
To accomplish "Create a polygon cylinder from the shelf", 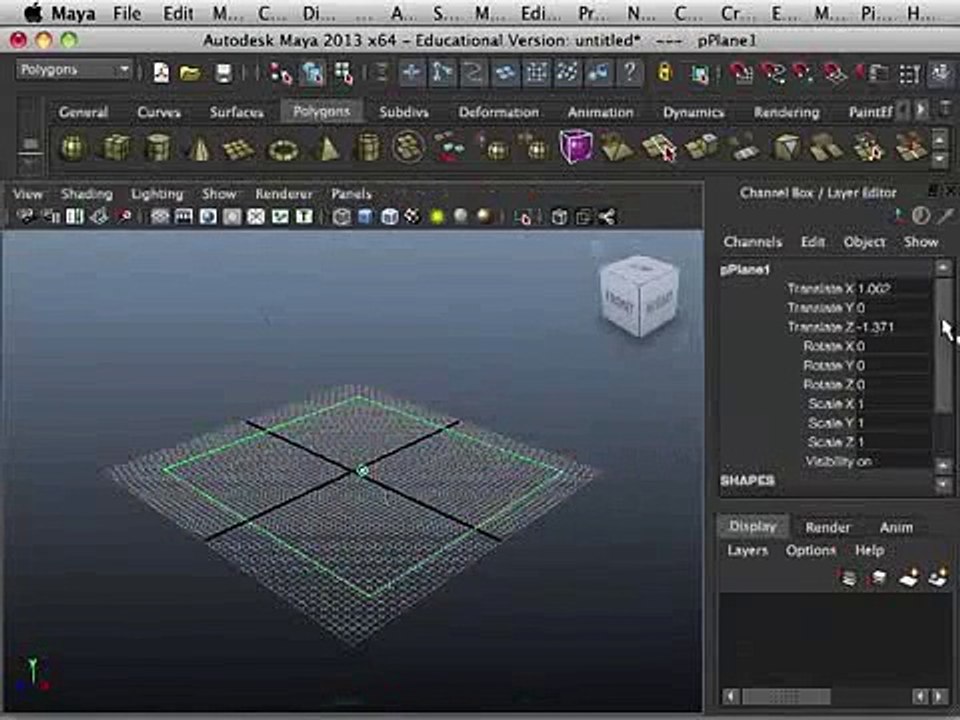I will click(x=158, y=149).
